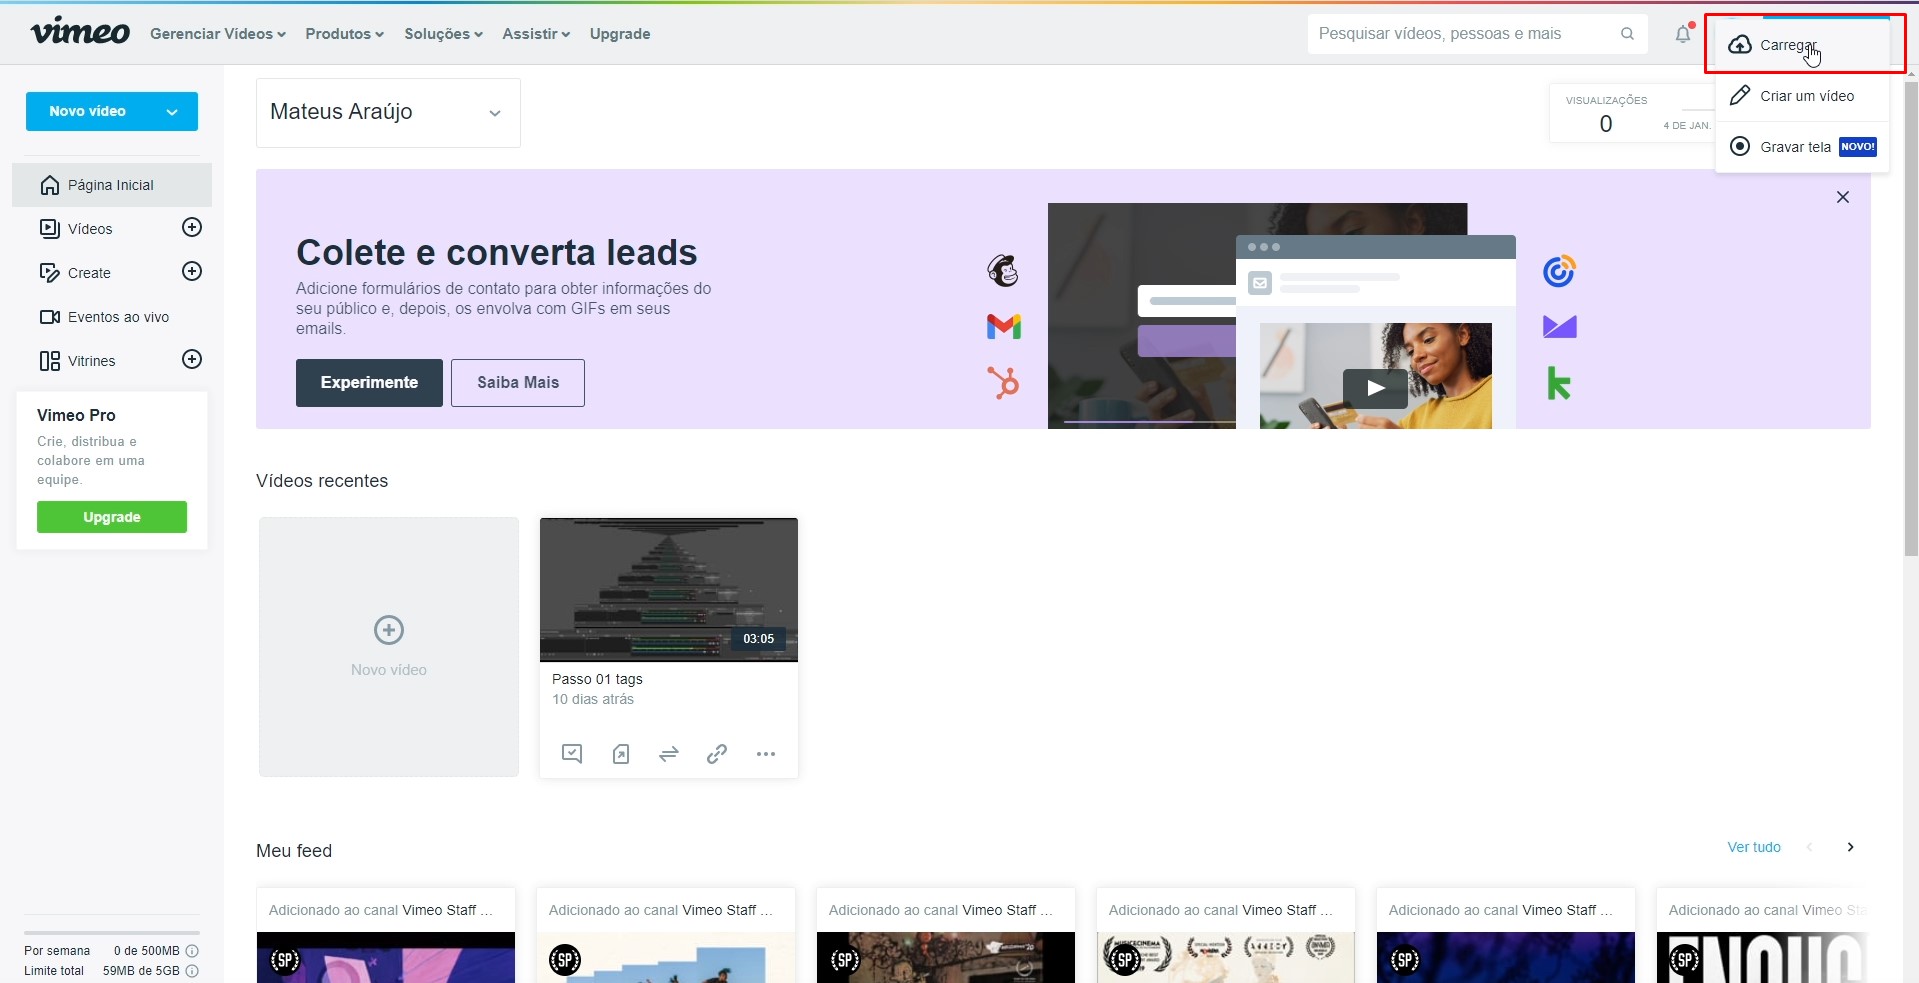
Task: Open Gerenciar Vídeos menu
Action: (218, 34)
